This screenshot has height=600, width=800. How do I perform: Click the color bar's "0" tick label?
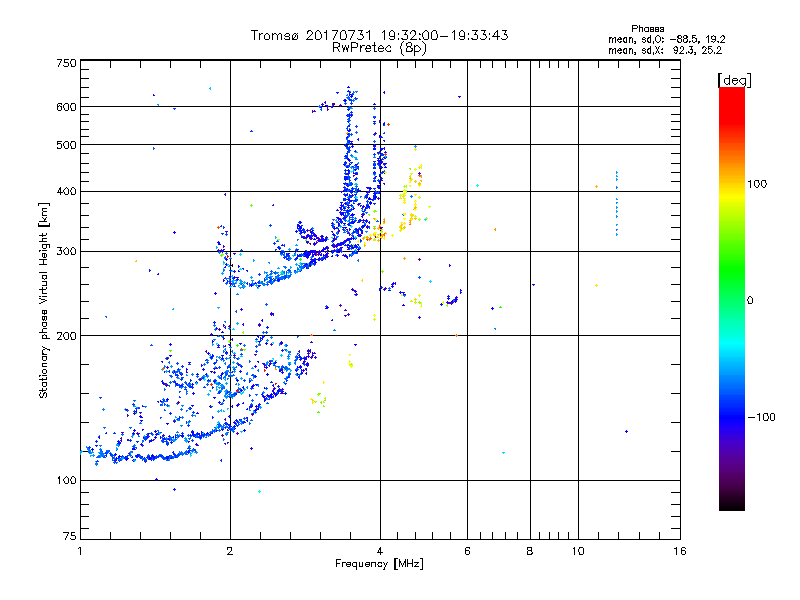point(750,300)
